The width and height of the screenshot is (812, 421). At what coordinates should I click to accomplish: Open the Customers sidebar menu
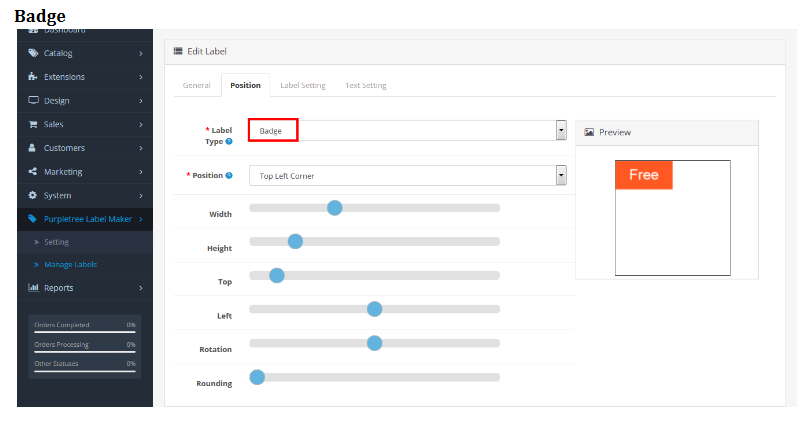pyautogui.click(x=85, y=148)
